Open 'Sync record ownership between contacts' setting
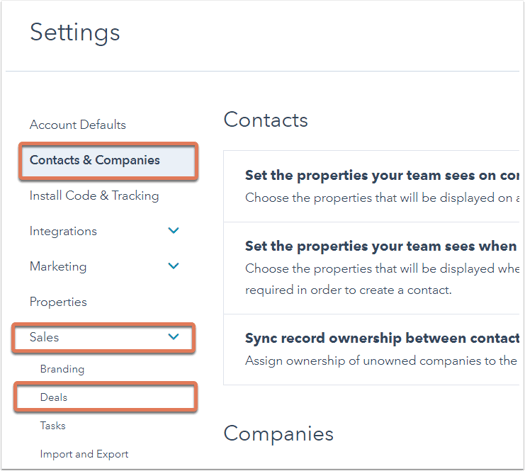Image resolution: width=525 pixels, height=471 pixels. (x=371, y=350)
